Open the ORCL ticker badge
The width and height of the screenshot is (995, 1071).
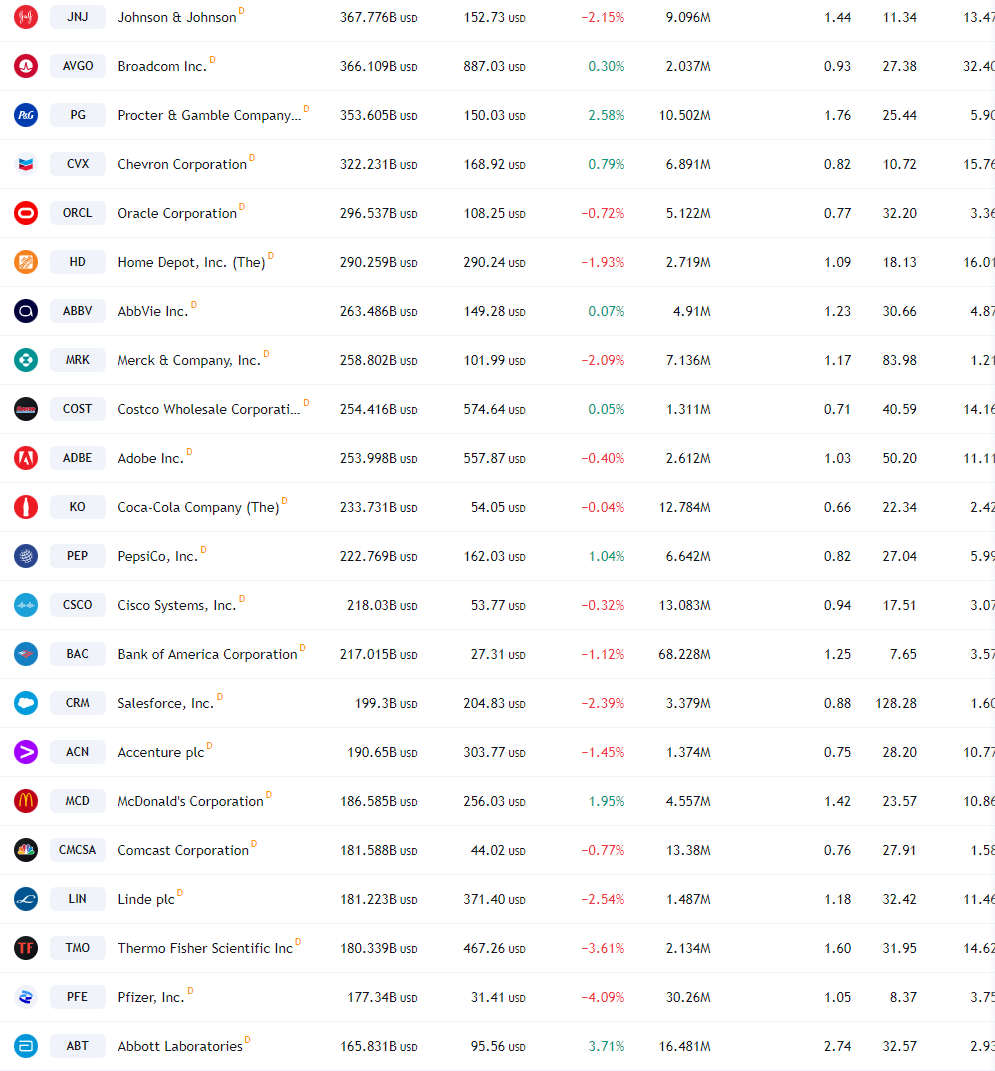point(78,213)
